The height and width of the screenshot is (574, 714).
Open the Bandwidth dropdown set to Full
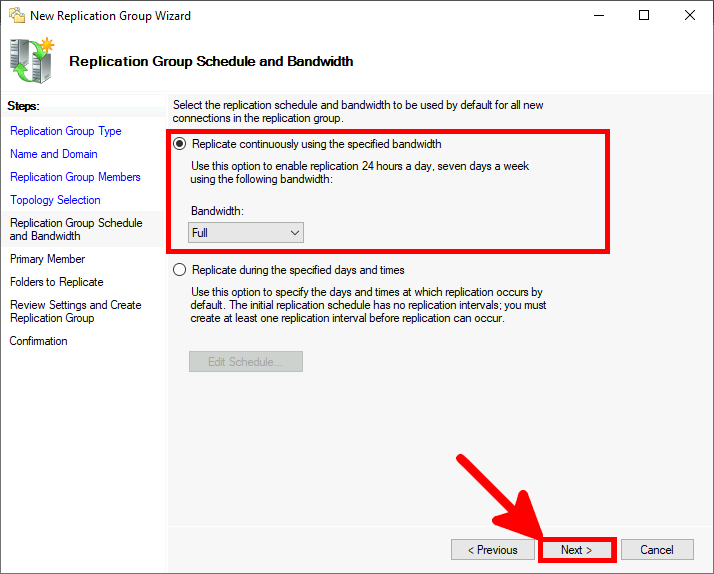(x=246, y=233)
